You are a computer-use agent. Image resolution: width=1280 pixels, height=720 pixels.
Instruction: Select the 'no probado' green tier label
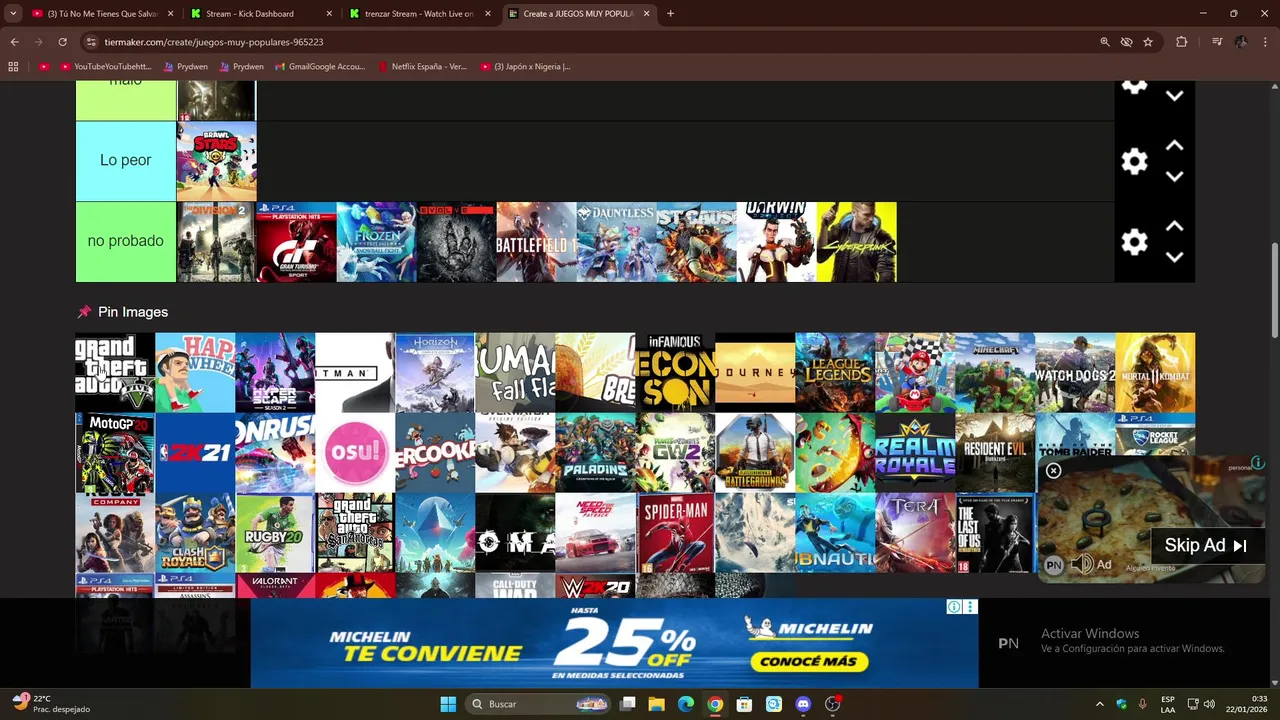pyautogui.click(x=126, y=241)
